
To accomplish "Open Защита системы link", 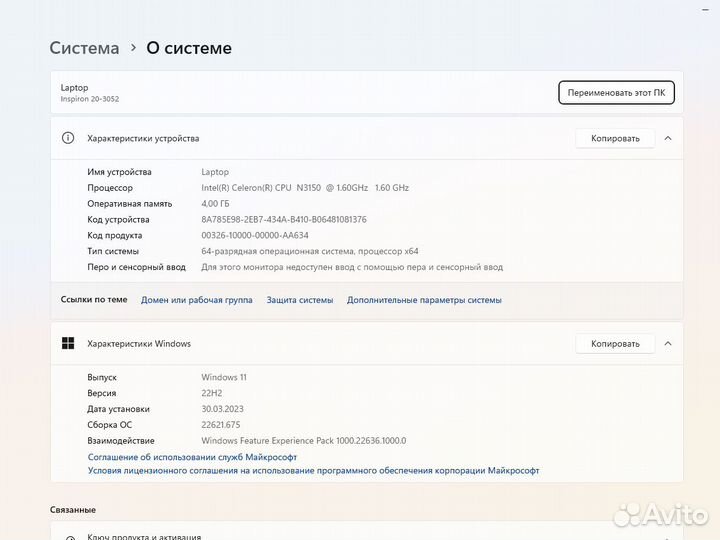I will pyautogui.click(x=300, y=300).
